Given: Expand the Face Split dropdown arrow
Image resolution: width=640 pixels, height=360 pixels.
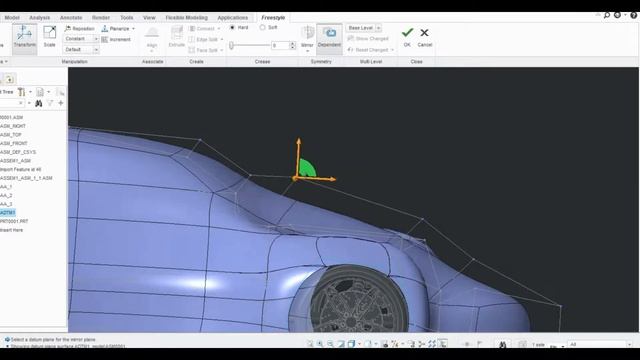Looking at the screenshot, I should 222,50.
